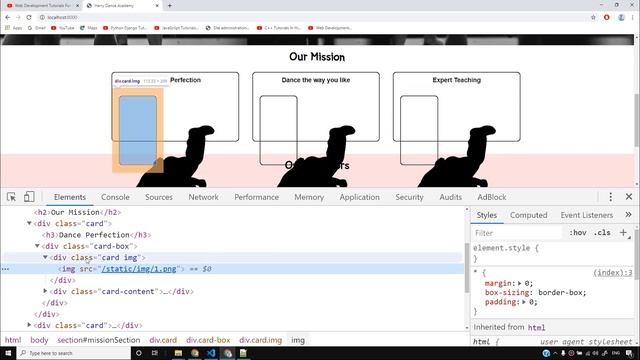Show more Styles pane tabs chevron
The image size is (640, 360).
628,215
